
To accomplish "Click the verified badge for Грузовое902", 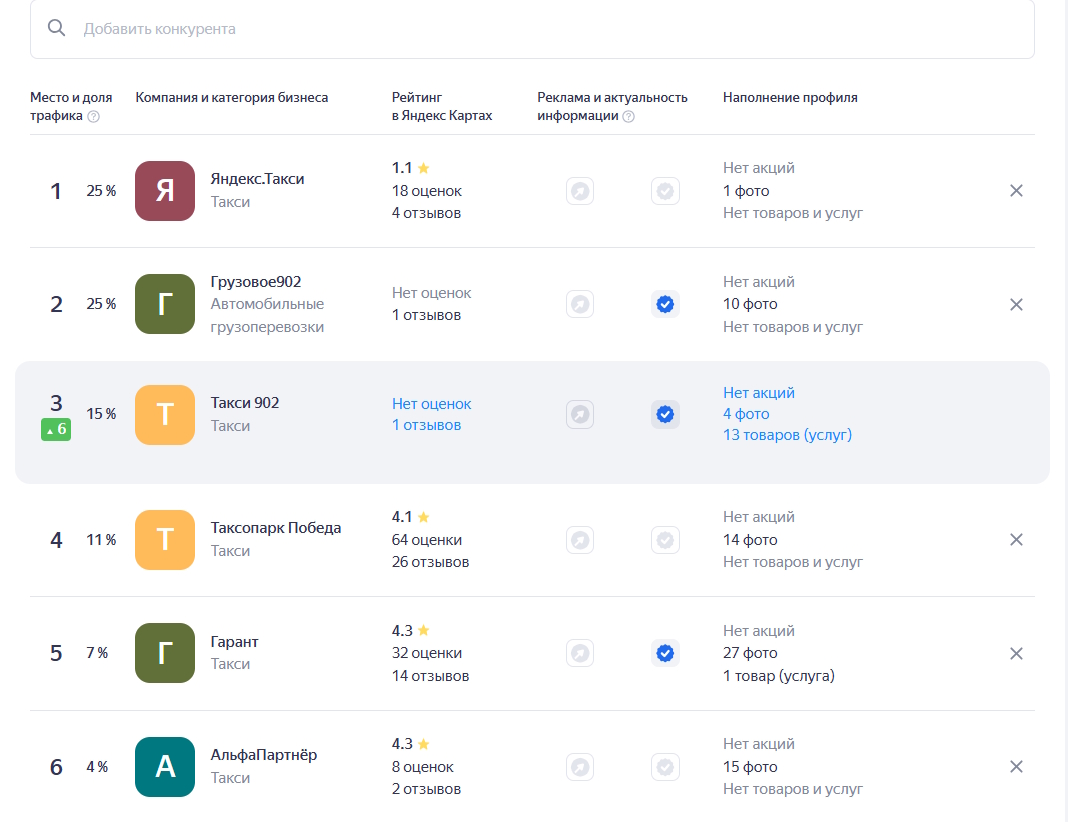I will [x=665, y=304].
